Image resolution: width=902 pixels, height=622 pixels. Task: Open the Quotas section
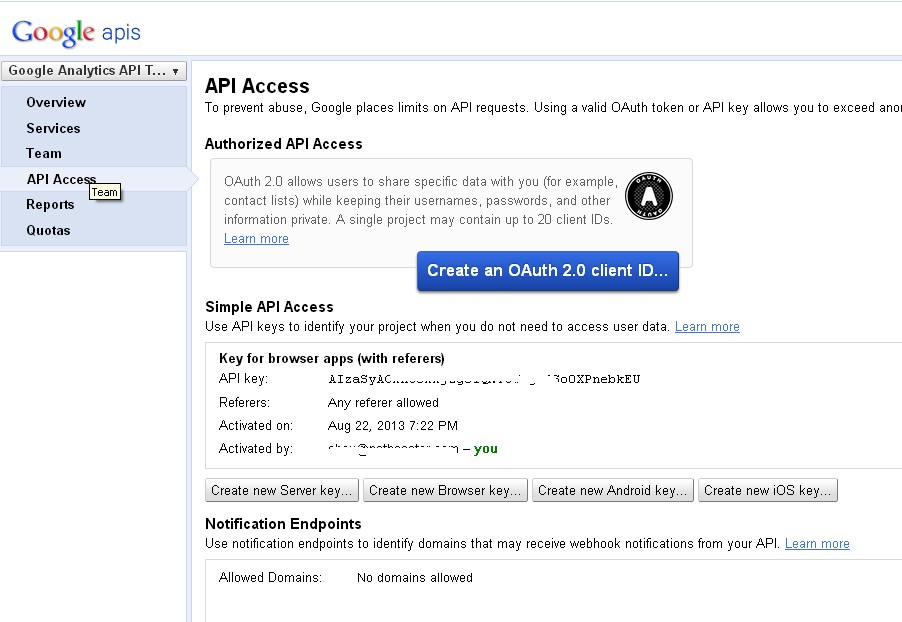[x=48, y=230]
